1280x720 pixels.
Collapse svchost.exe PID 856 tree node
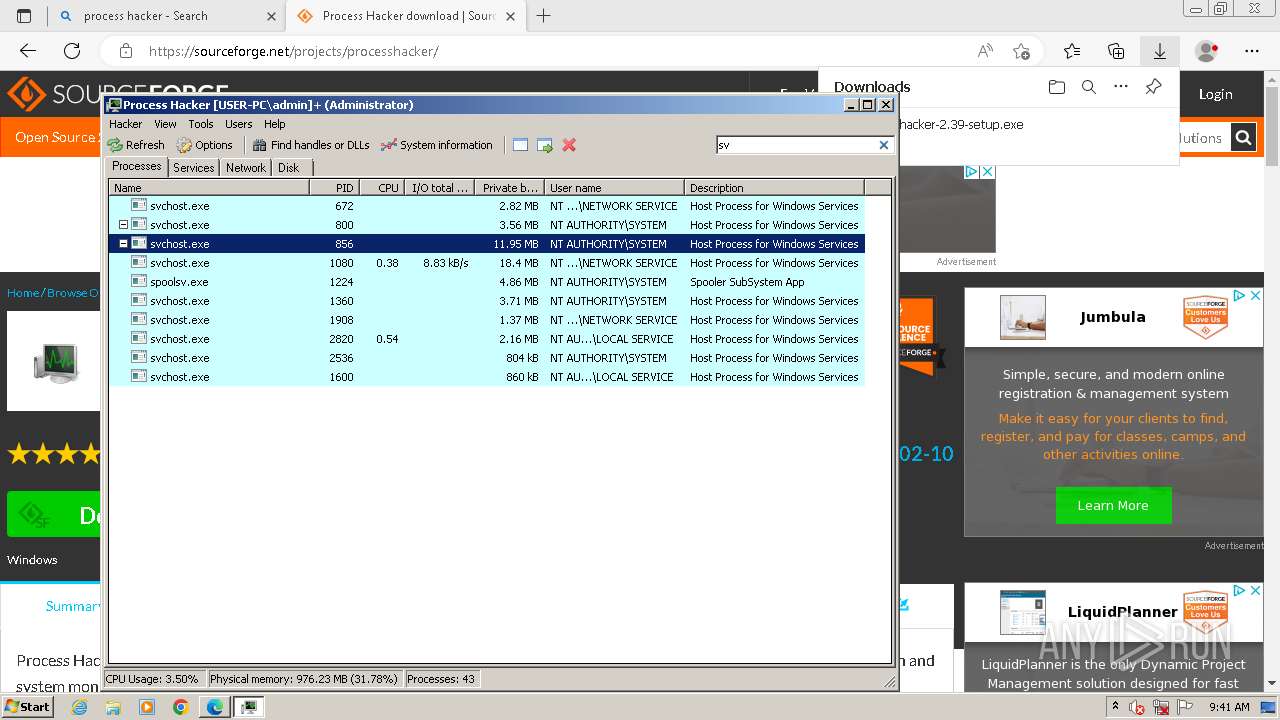tap(123, 244)
